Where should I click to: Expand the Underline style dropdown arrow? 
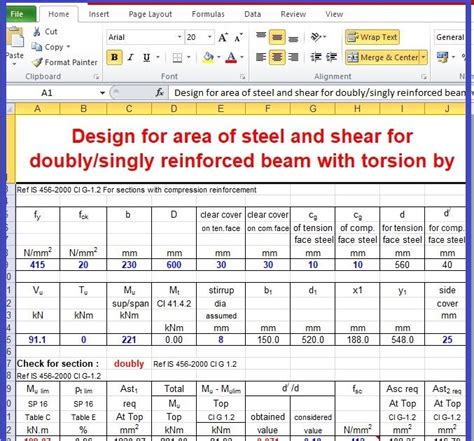pos(158,58)
